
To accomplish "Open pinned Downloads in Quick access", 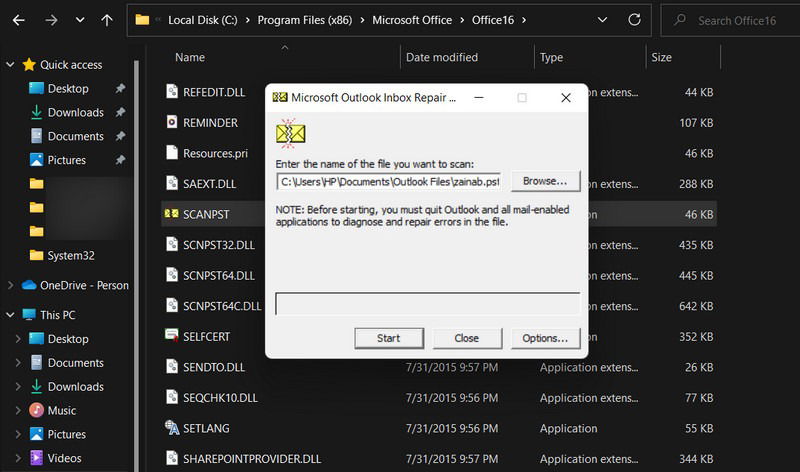I will click(x=76, y=112).
